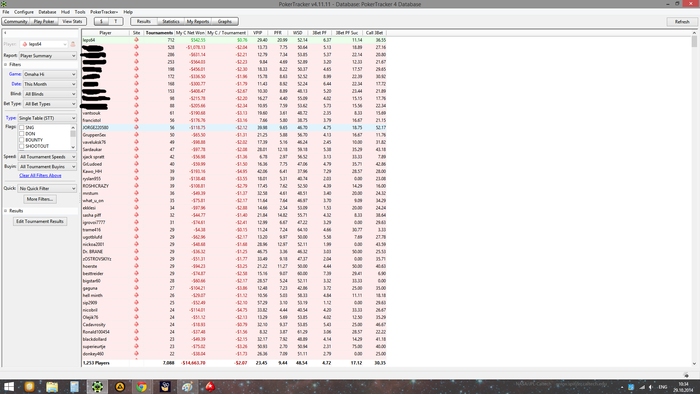Click Clear All Filters Above link

point(40,175)
